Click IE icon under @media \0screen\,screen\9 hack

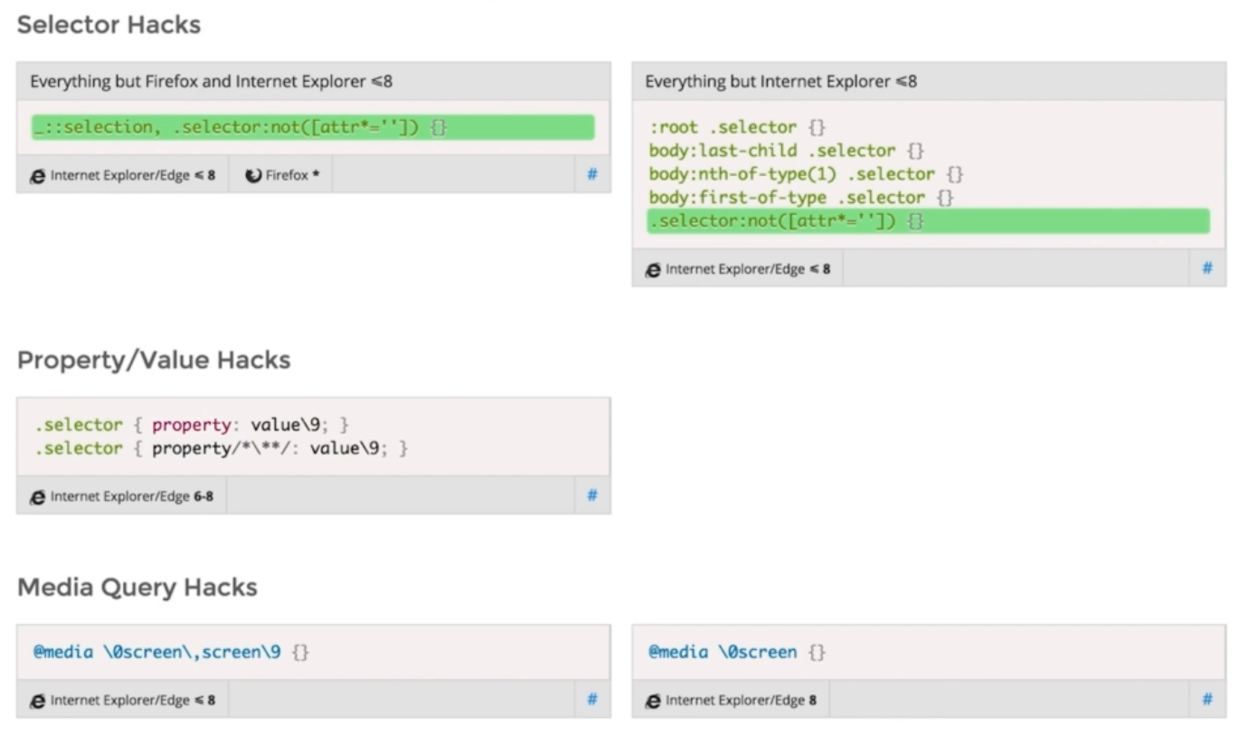pos(38,700)
